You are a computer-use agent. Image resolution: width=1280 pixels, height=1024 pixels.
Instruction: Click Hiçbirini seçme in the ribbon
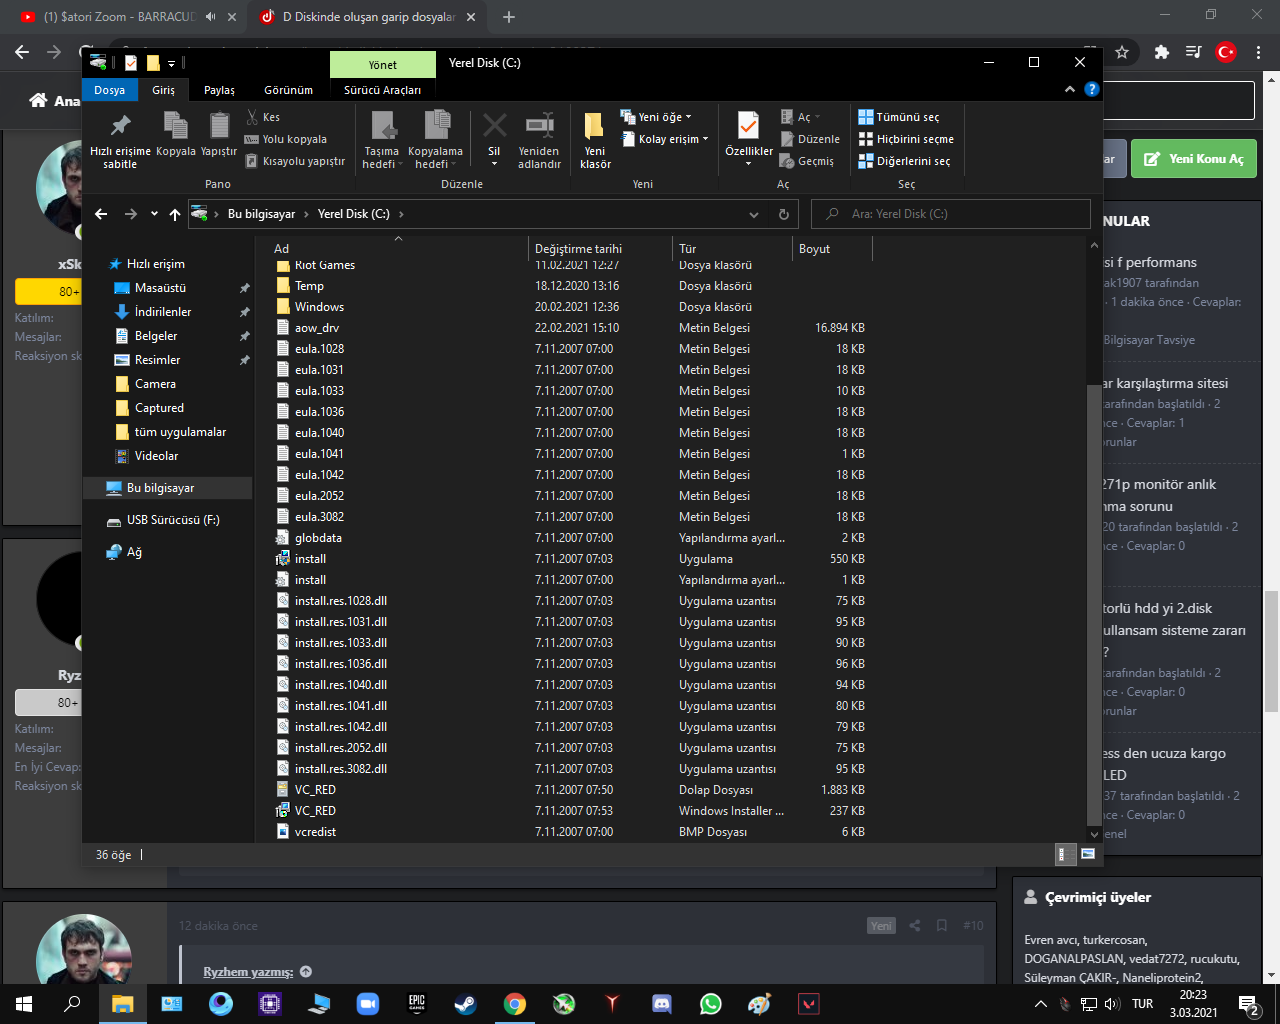906,139
